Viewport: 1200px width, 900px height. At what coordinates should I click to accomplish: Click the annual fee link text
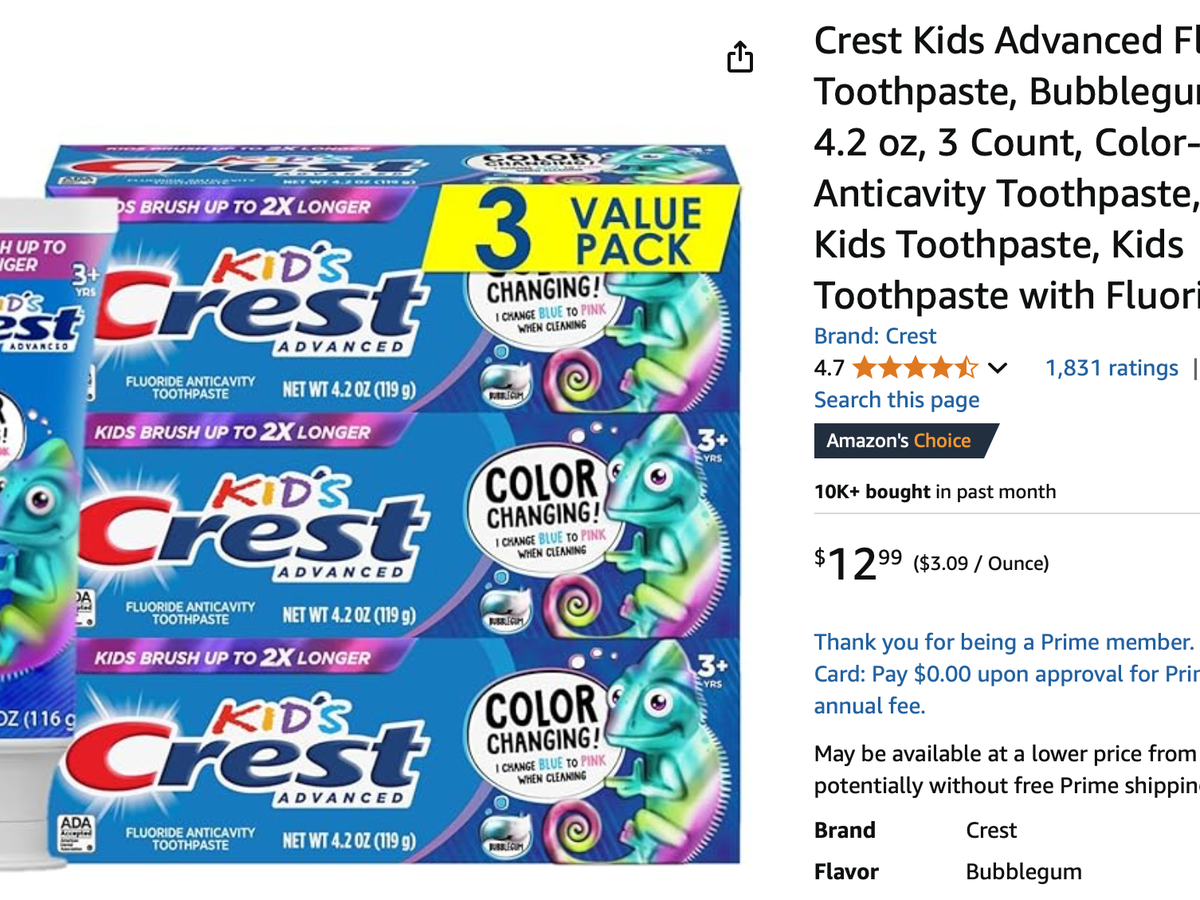(x=869, y=706)
